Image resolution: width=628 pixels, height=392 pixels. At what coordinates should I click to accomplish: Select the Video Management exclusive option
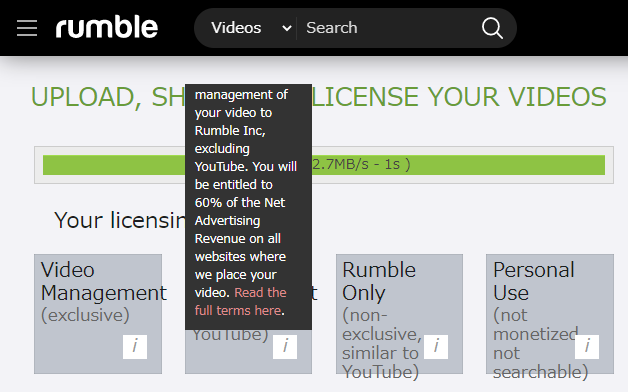coord(98,314)
